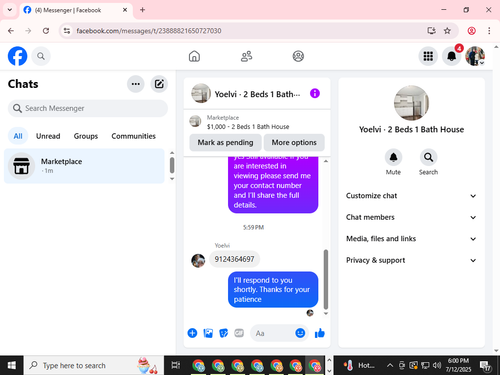Click message '9124364697'
Screen dimensions: 500x375
pyautogui.click(x=234, y=259)
